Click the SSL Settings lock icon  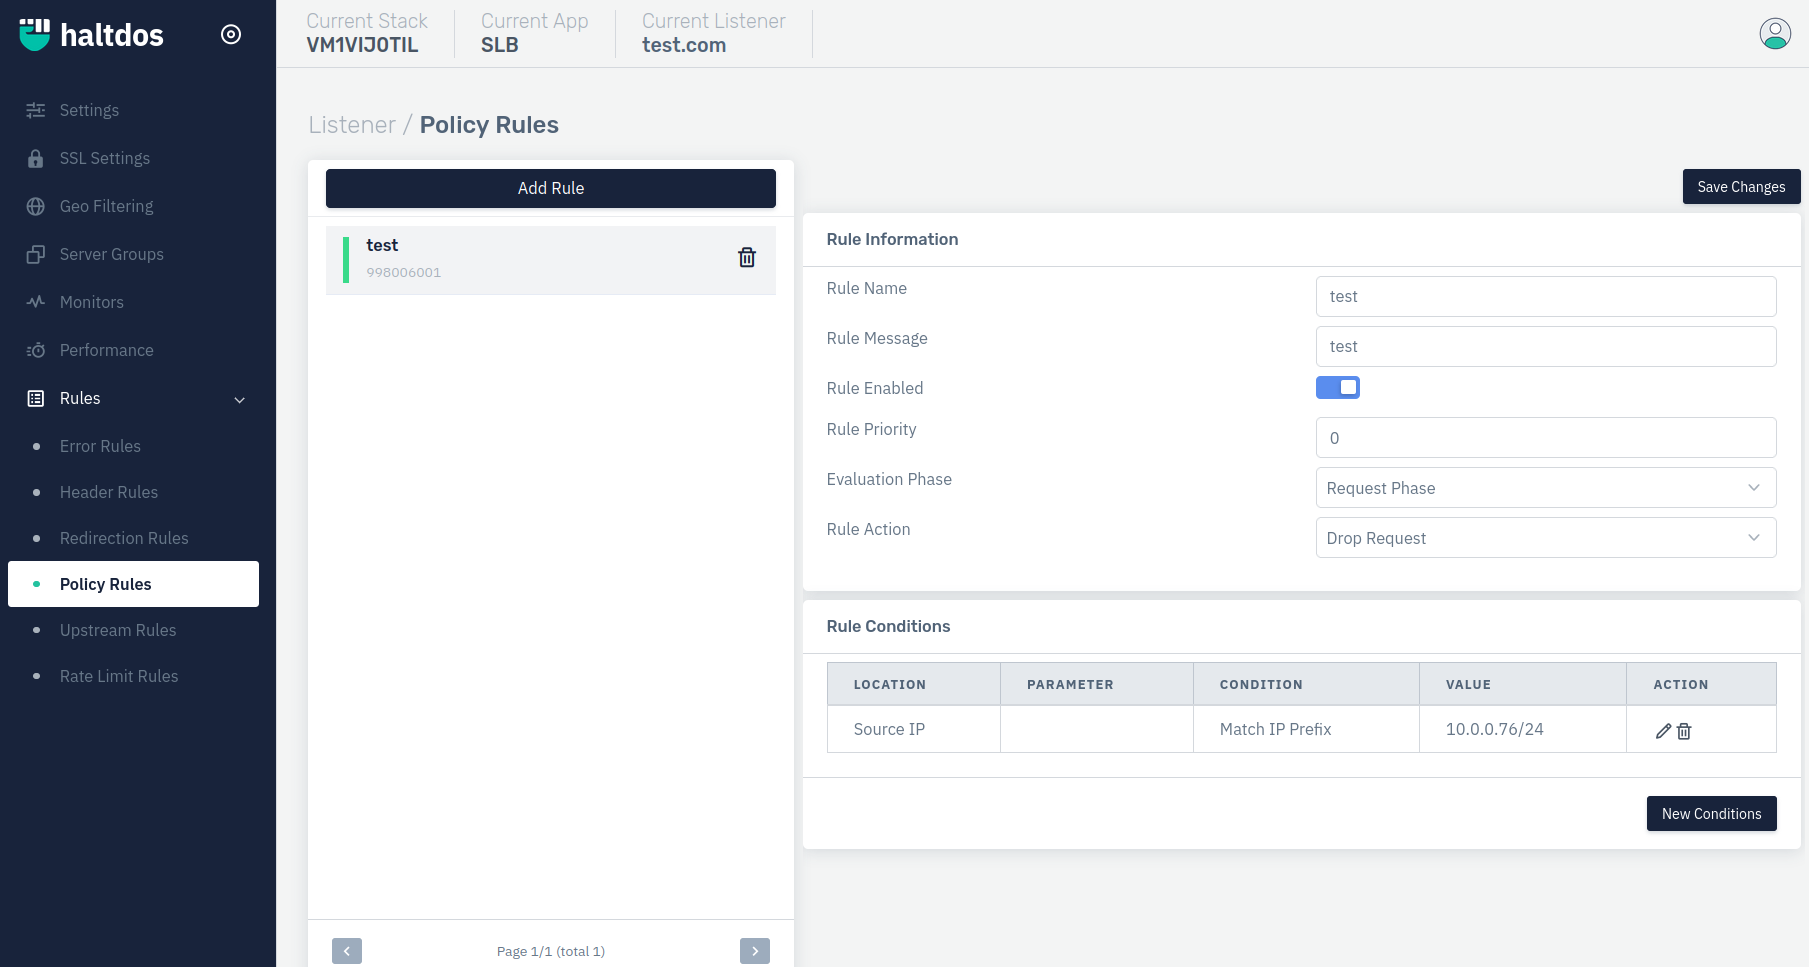tap(36, 158)
